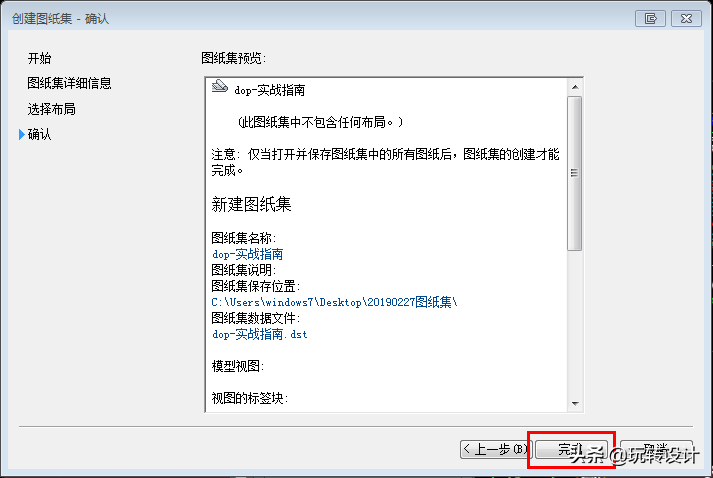This screenshot has width=713, height=478.
Task: Click the (此图纸集中不包含任何布局。) note
Action: (320, 122)
